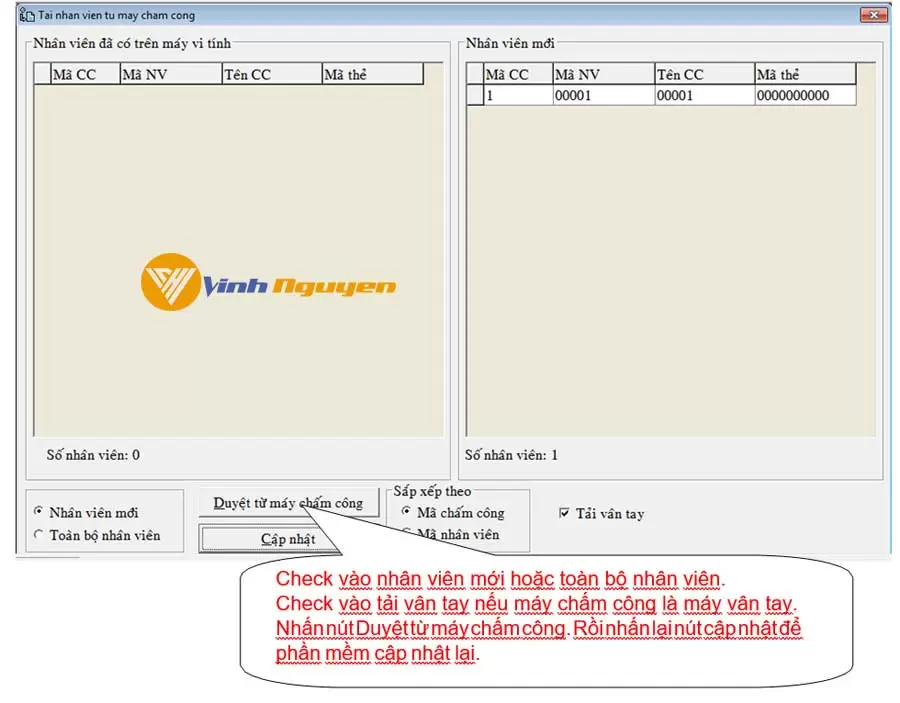Close the "Tai nhan vien tu may cham cong" window
The height and width of the screenshot is (703, 900).
coord(874,15)
